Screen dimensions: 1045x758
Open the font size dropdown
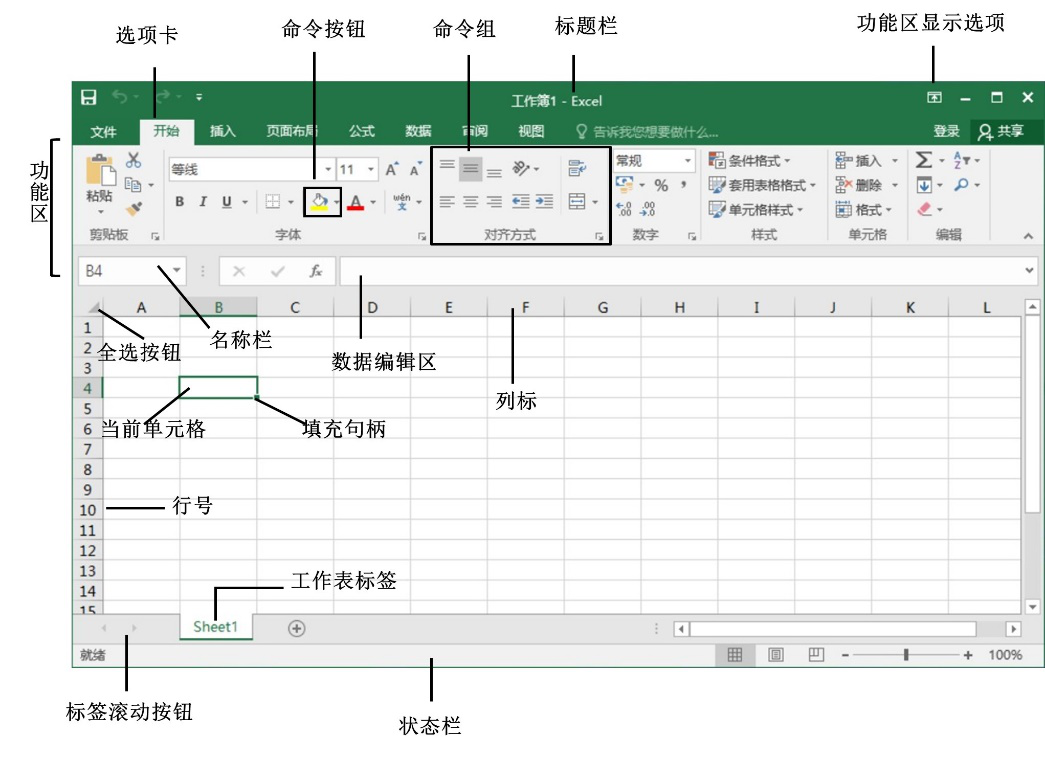[372, 170]
